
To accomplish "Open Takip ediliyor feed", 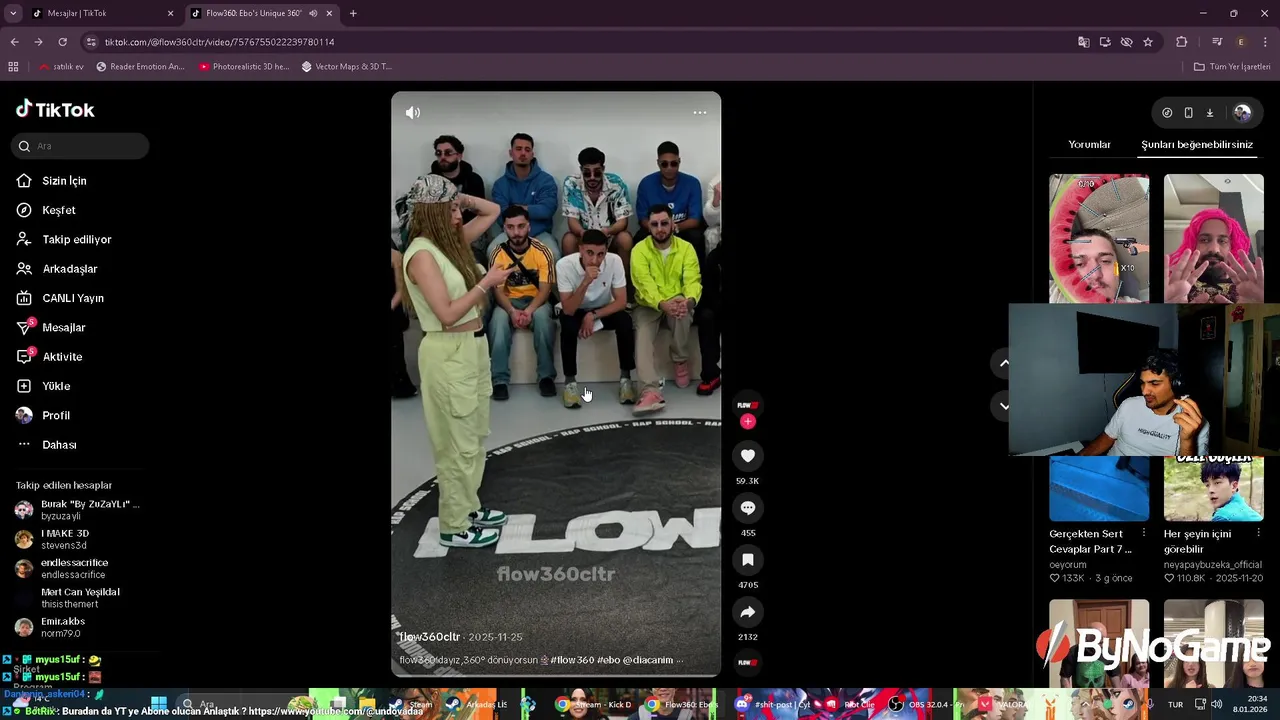I will tap(64, 240).
